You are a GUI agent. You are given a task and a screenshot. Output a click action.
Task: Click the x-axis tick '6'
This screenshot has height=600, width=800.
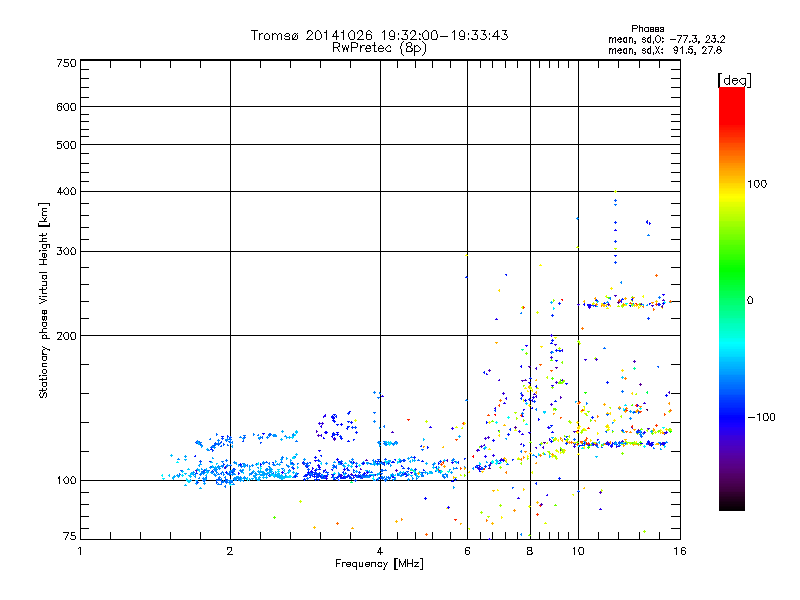[467, 551]
